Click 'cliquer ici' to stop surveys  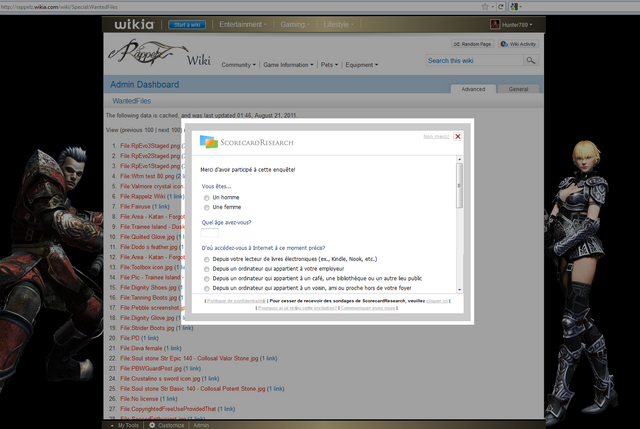pos(437,301)
